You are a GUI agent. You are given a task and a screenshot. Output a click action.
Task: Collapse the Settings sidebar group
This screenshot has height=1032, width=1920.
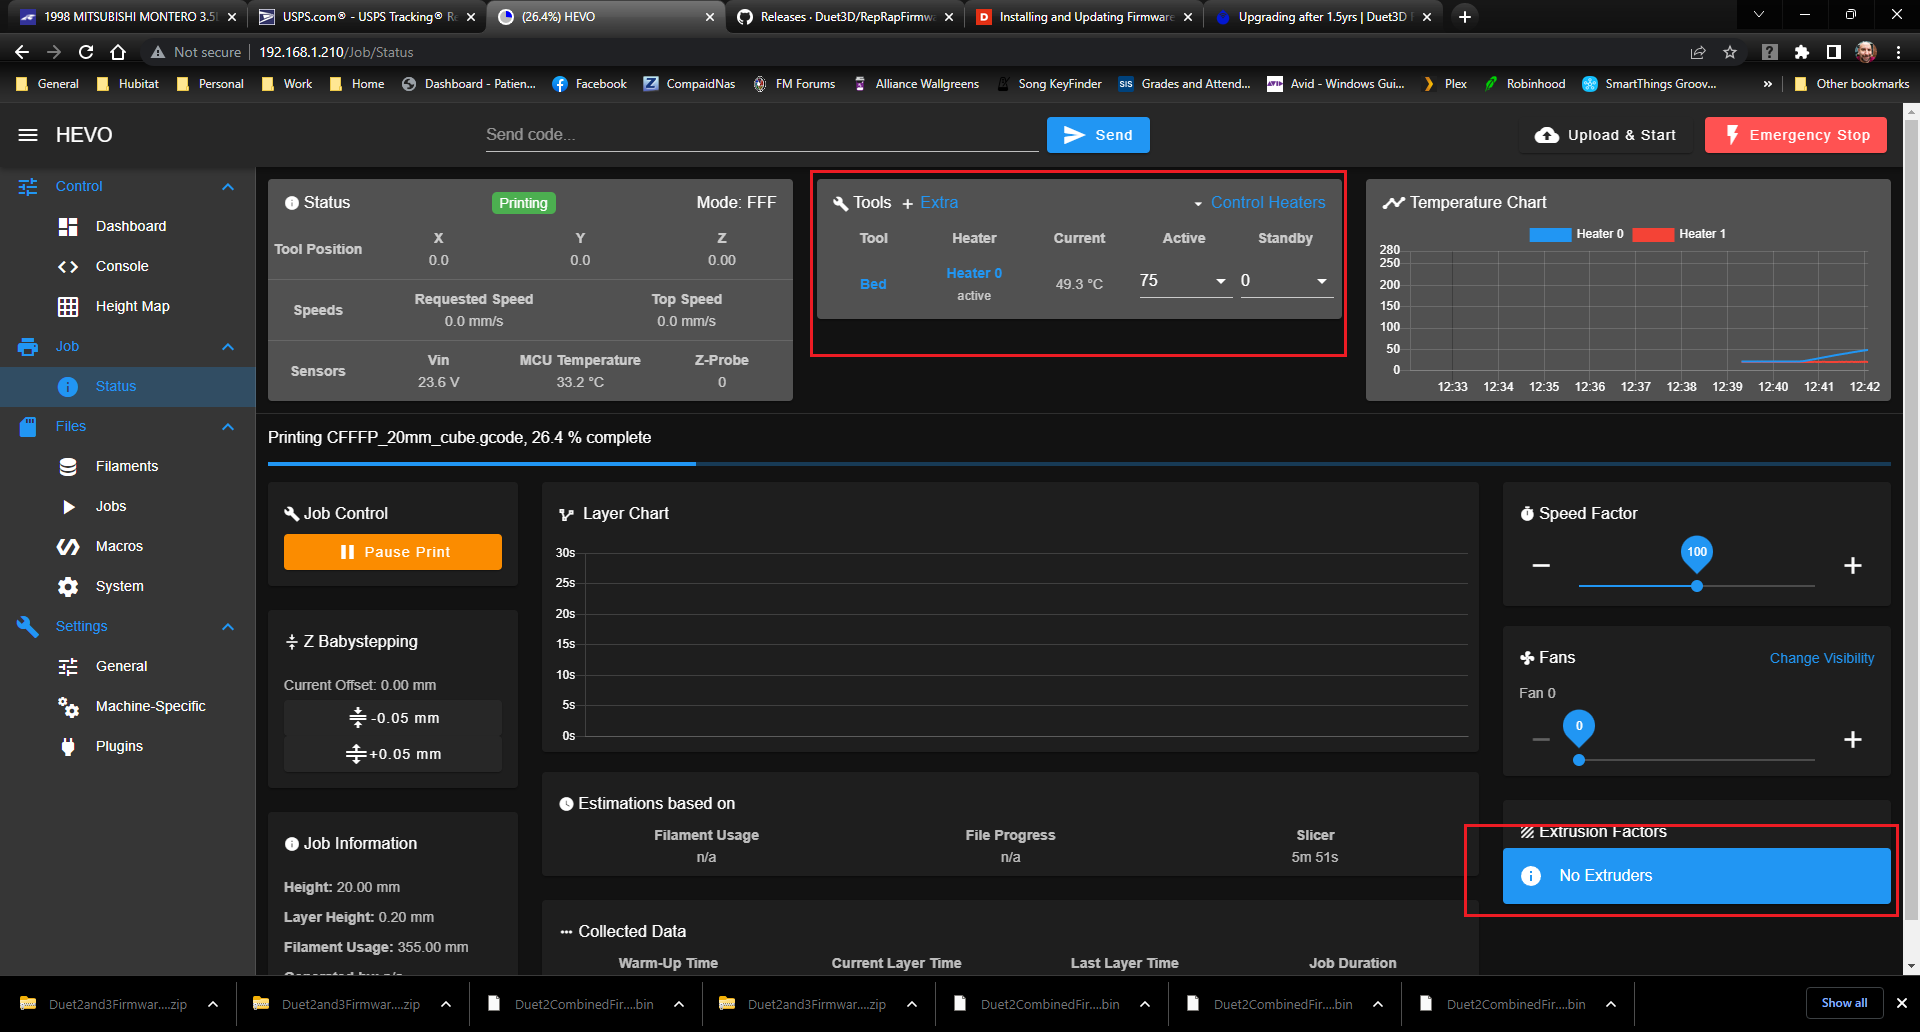228,626
